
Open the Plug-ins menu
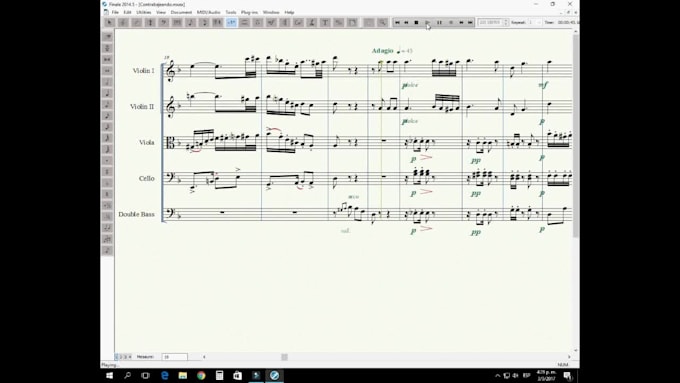249,12
